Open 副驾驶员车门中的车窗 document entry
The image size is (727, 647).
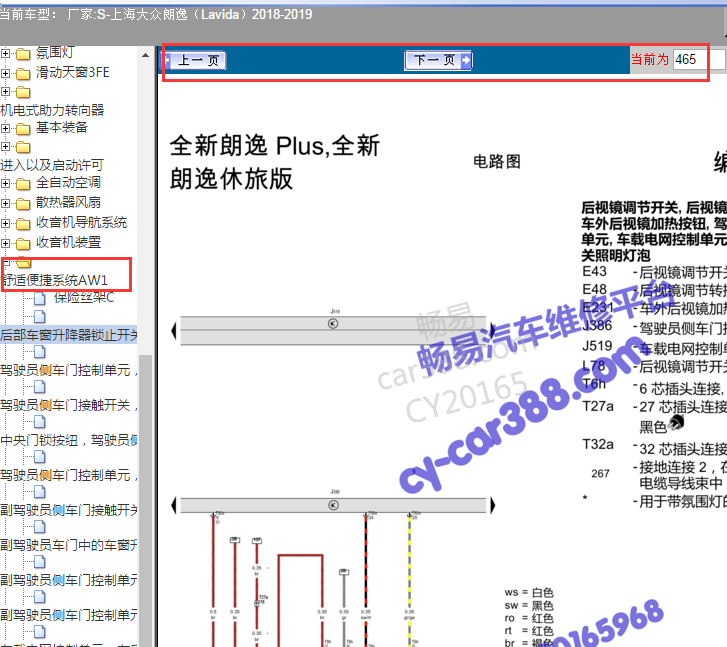69,545
